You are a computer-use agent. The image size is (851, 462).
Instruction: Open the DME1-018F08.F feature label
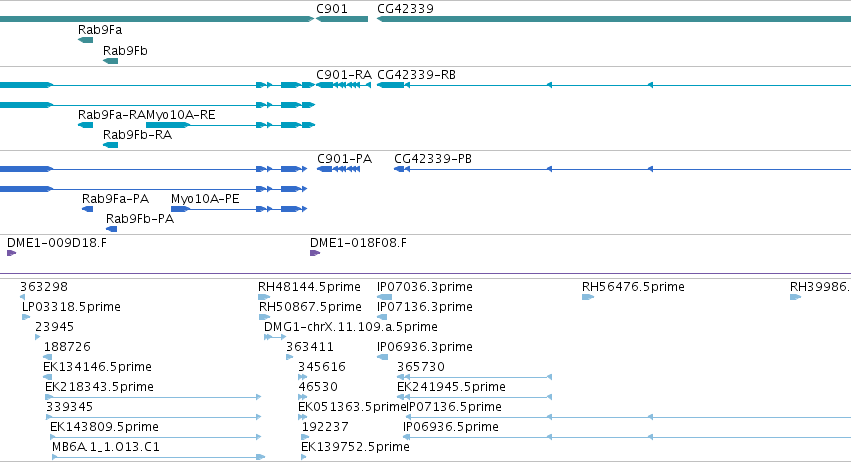point(358,243)
